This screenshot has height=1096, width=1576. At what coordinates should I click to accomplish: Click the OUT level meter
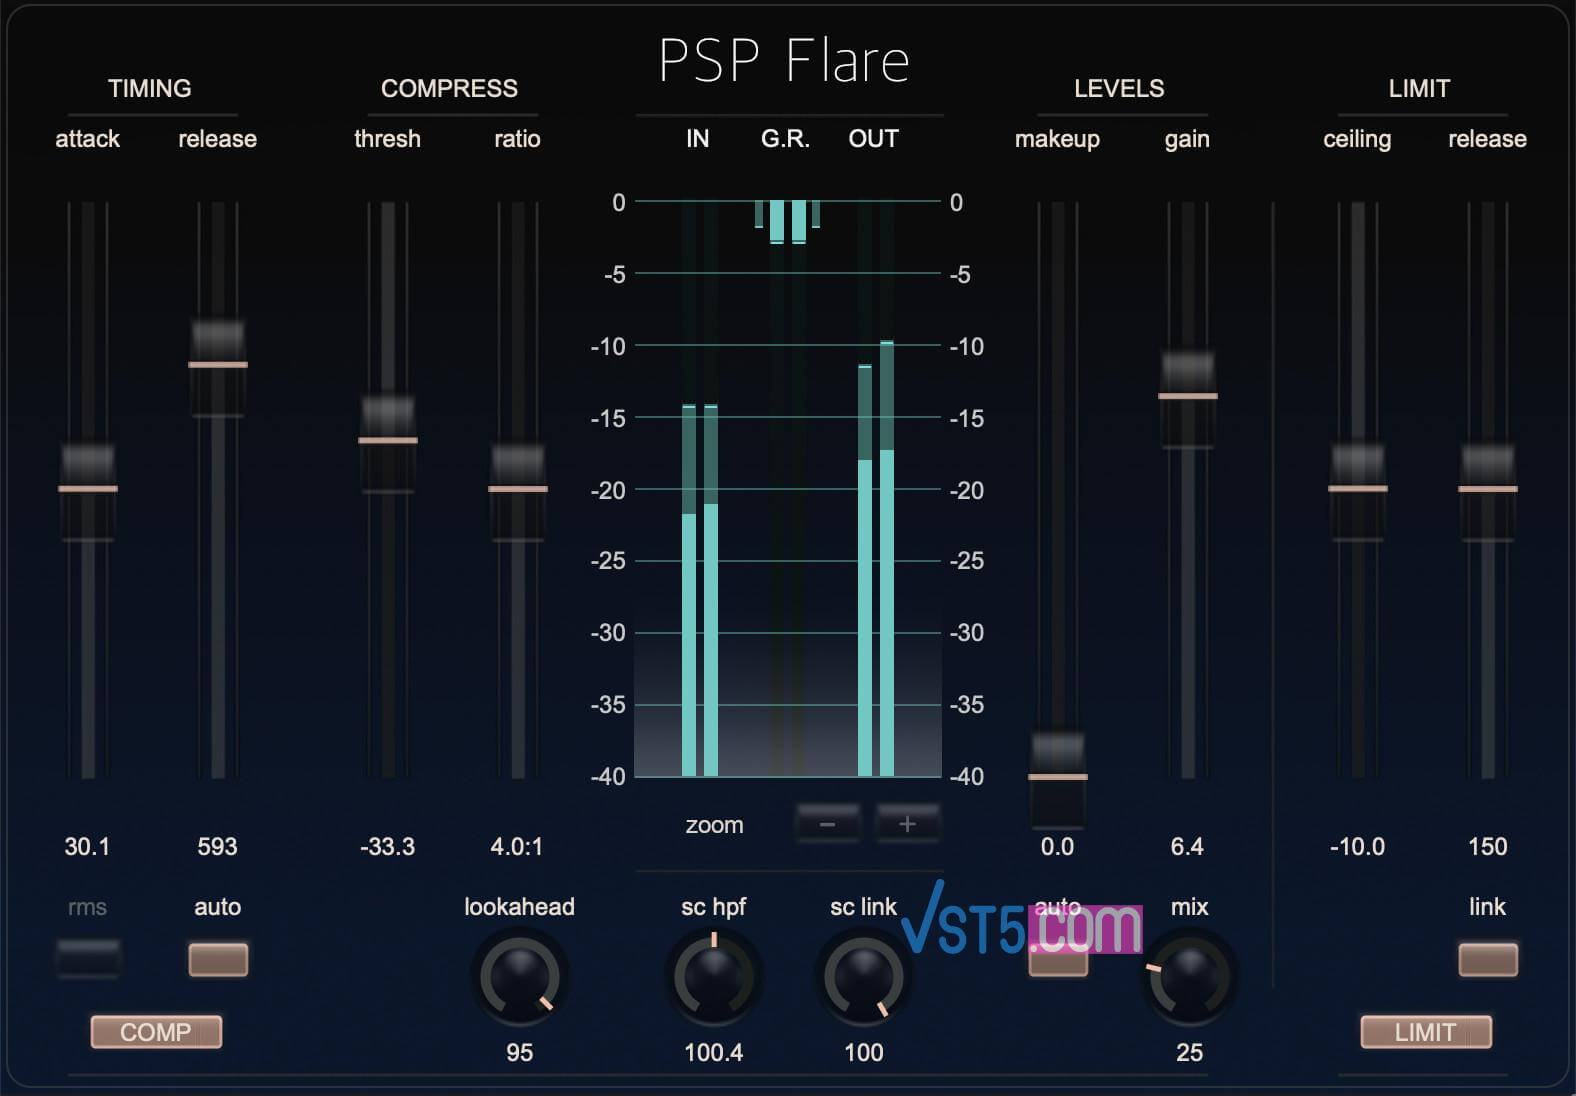coord(876,489)
